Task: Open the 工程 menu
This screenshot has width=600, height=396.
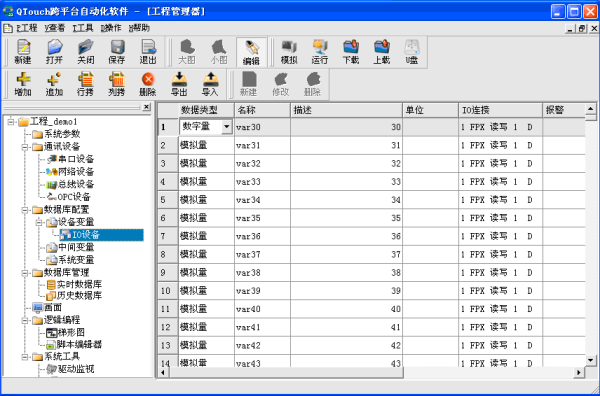Action: pyautogui.click(x=27, y=28)
